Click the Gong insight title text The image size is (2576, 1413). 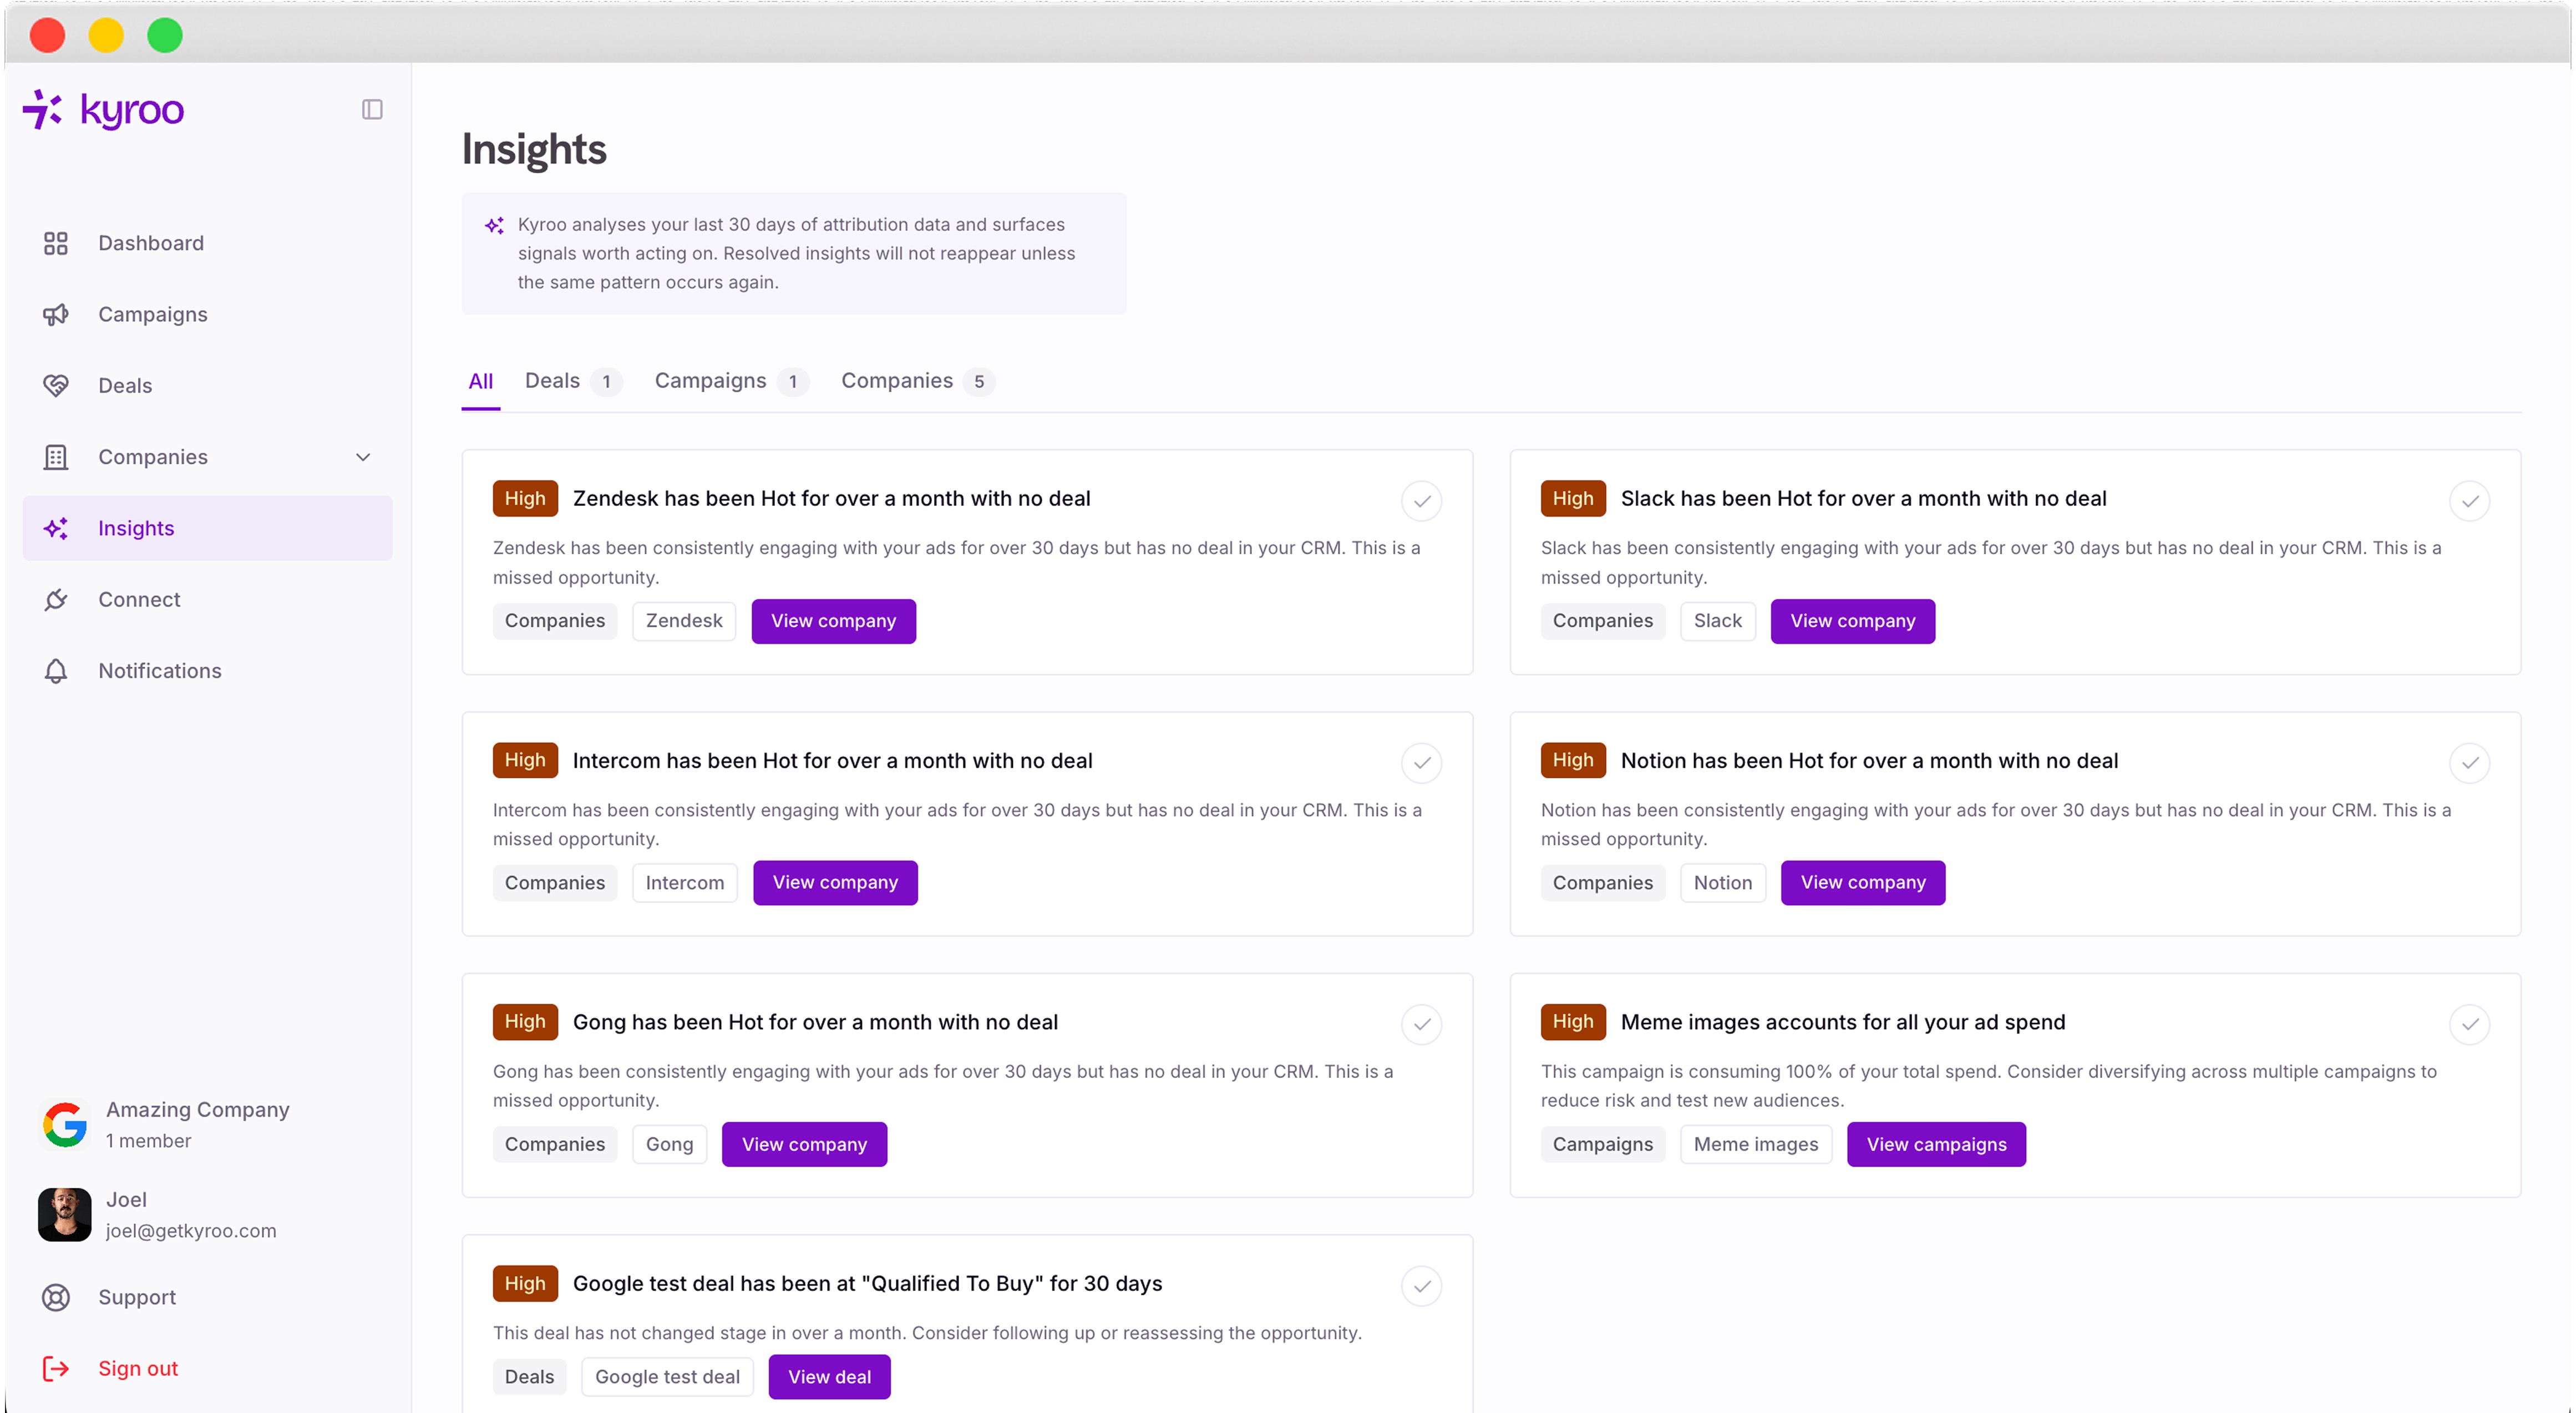pos(815,1022)
